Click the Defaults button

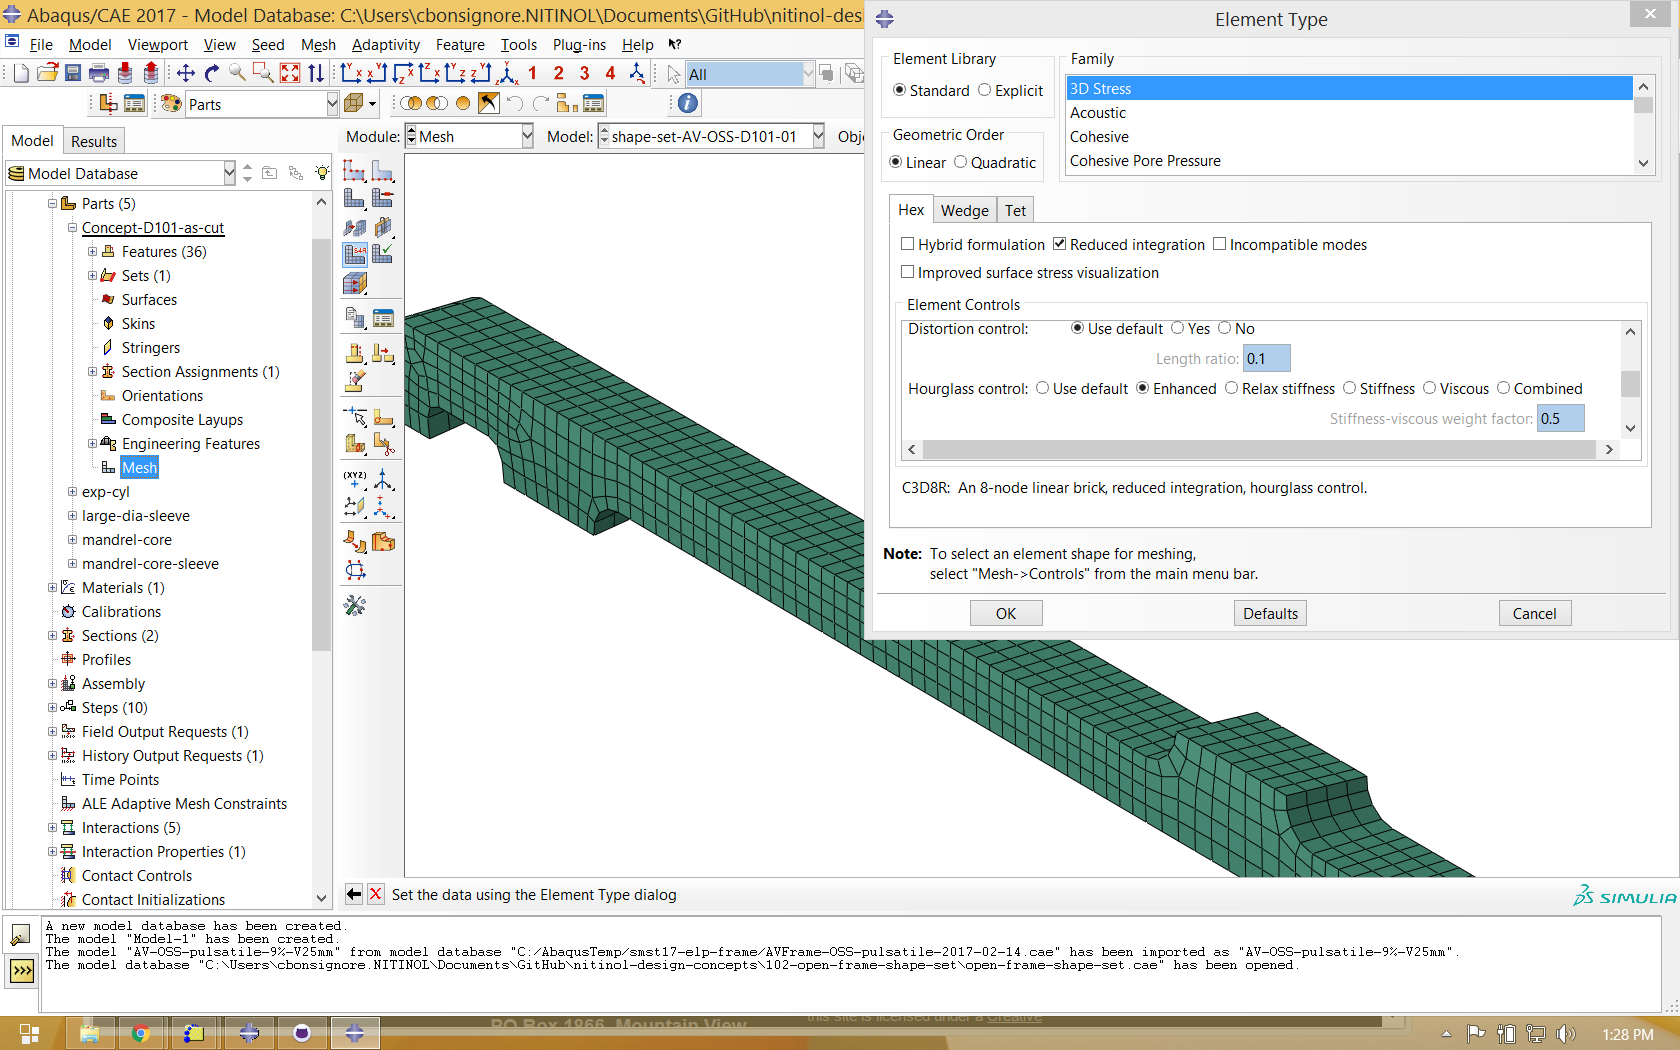tap(1270, 613)
